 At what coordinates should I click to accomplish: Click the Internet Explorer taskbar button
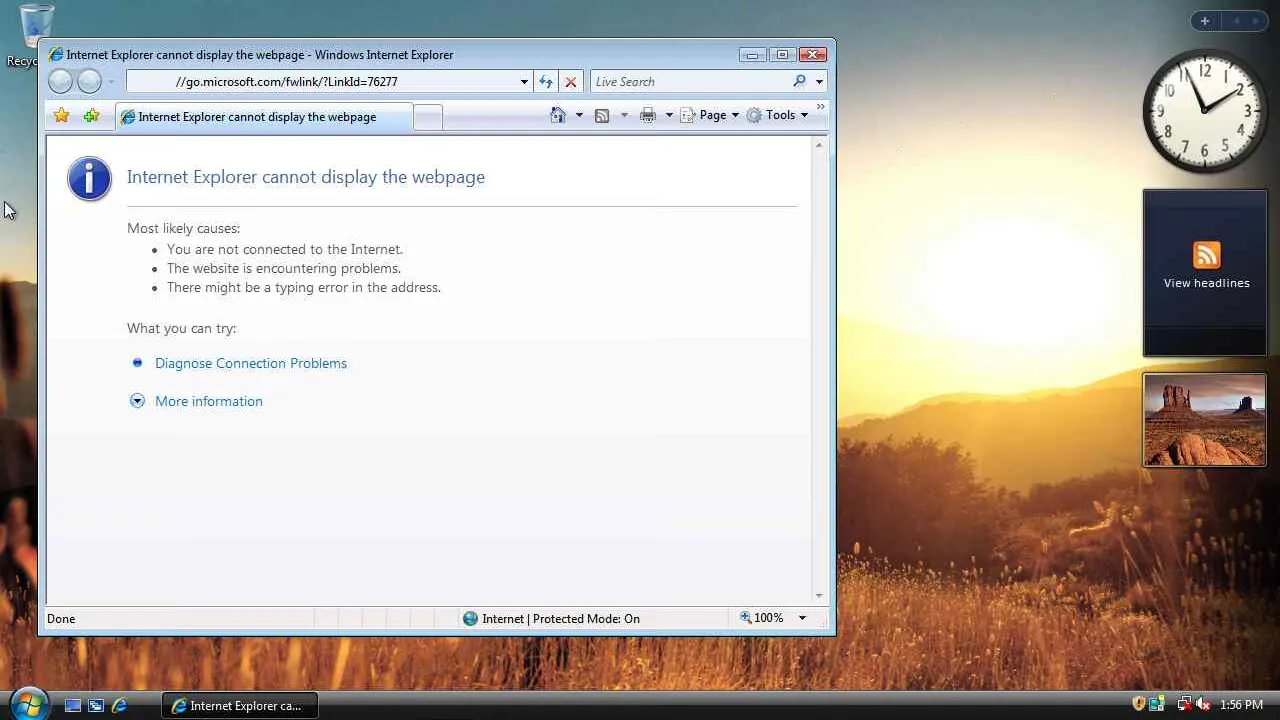pos(239,705)
